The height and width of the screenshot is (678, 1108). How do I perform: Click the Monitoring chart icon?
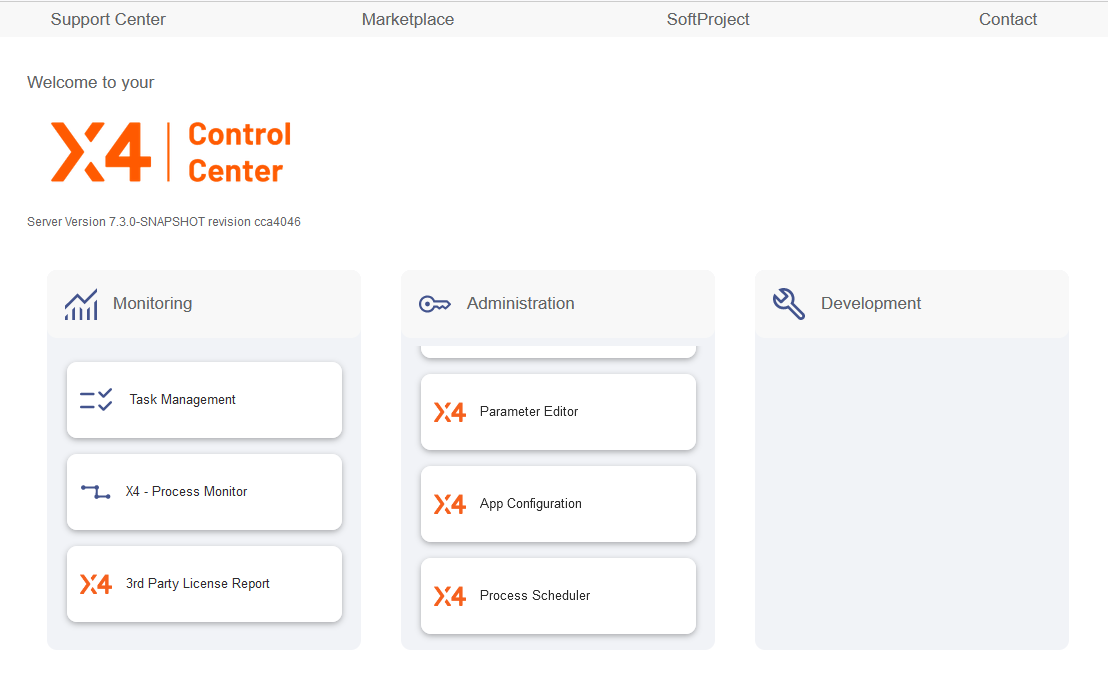(81, 303)
